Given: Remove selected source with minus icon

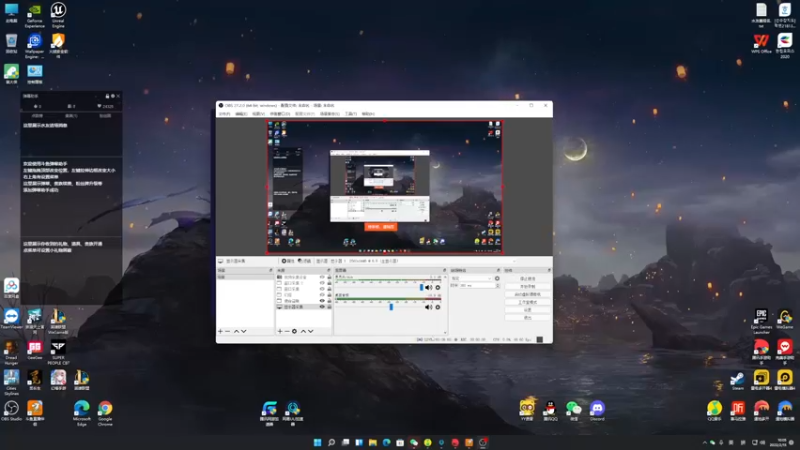Looking at the screenshot, I should click(287, 331).
